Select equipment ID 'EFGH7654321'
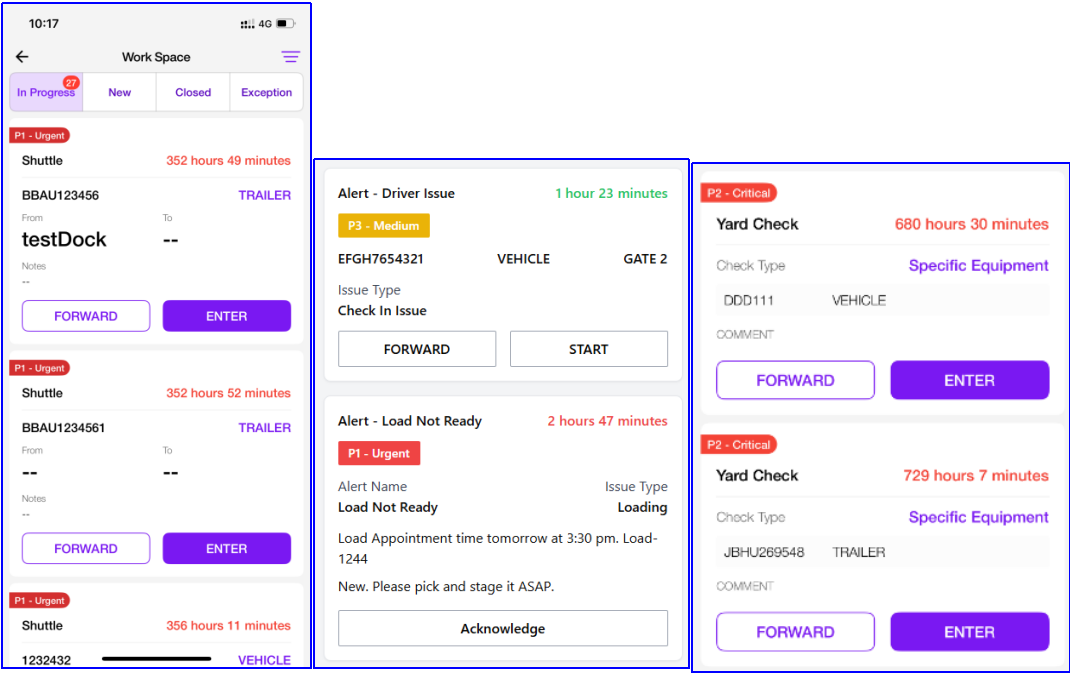This screenshot has height=676, width=1070. pyautogui.click(x=381, y=259)
